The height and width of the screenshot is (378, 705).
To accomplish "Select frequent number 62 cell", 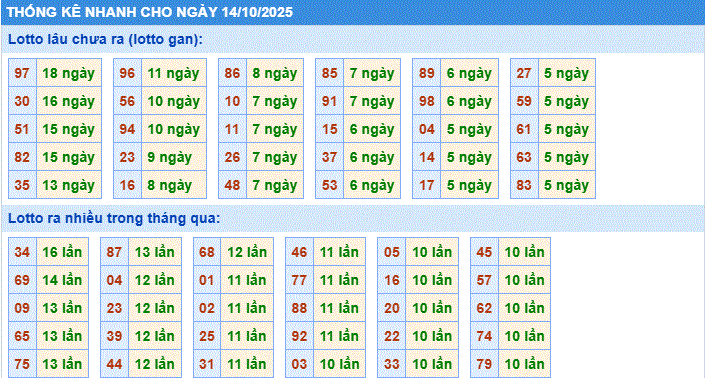I will (484, 308).
